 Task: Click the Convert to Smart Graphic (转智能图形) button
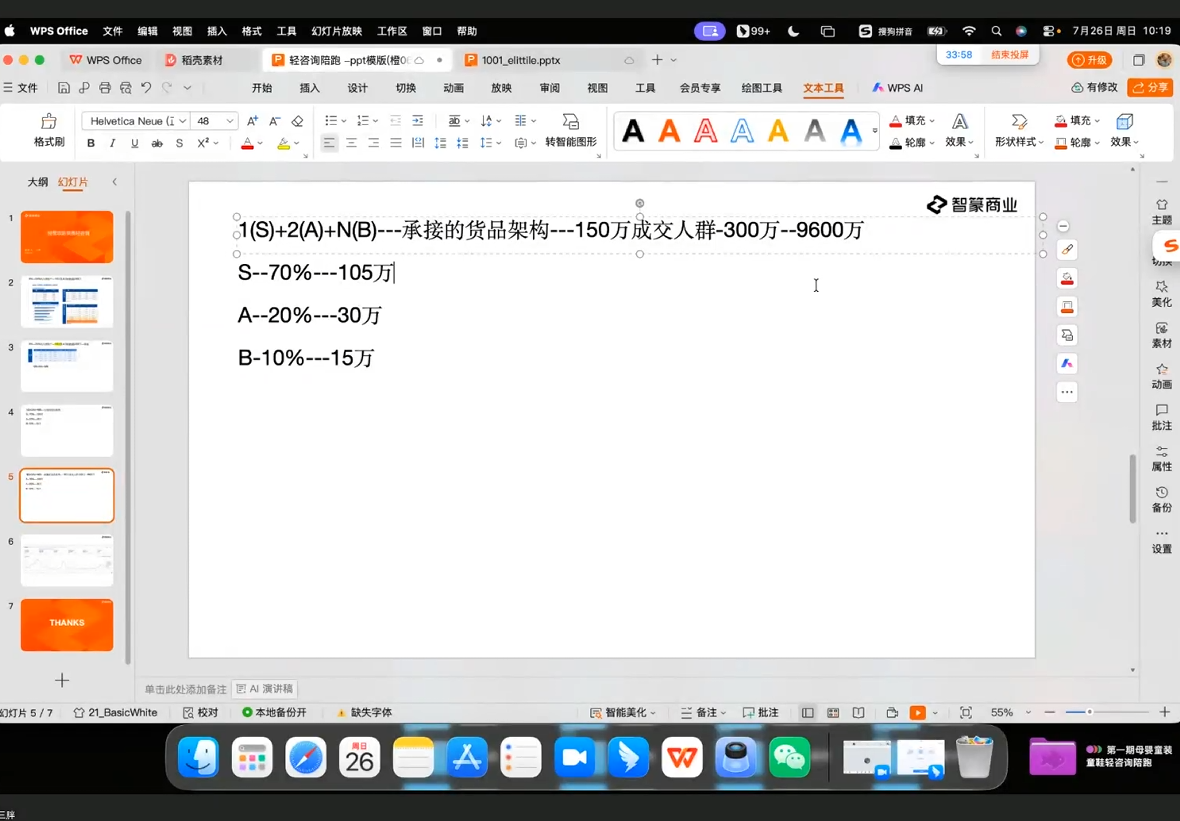click(x=571, y=130)
